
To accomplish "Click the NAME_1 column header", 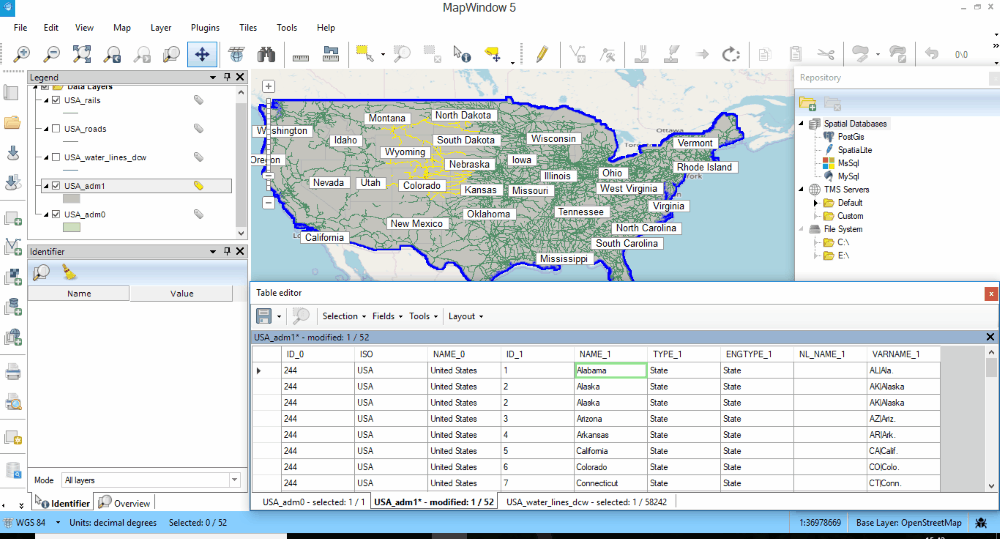I will (610, 354).
